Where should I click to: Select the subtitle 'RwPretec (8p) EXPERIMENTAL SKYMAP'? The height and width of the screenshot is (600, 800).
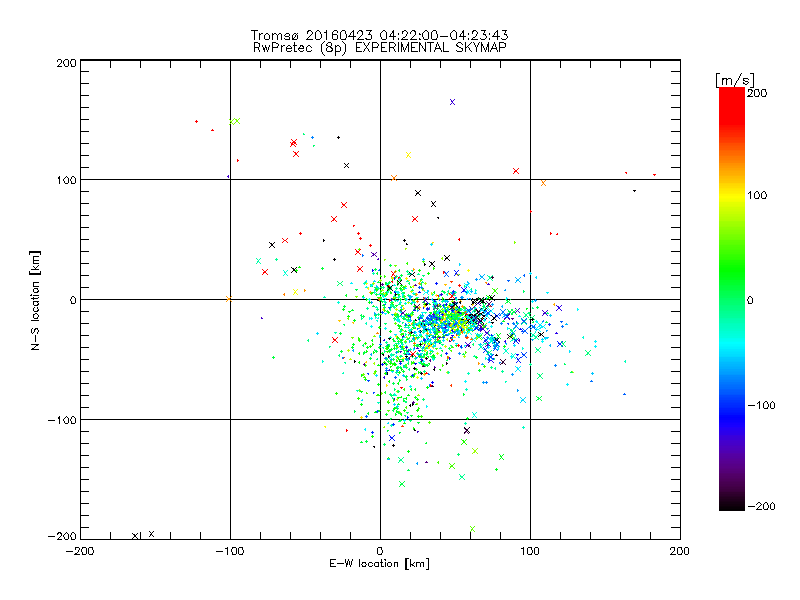click(380, 48)
